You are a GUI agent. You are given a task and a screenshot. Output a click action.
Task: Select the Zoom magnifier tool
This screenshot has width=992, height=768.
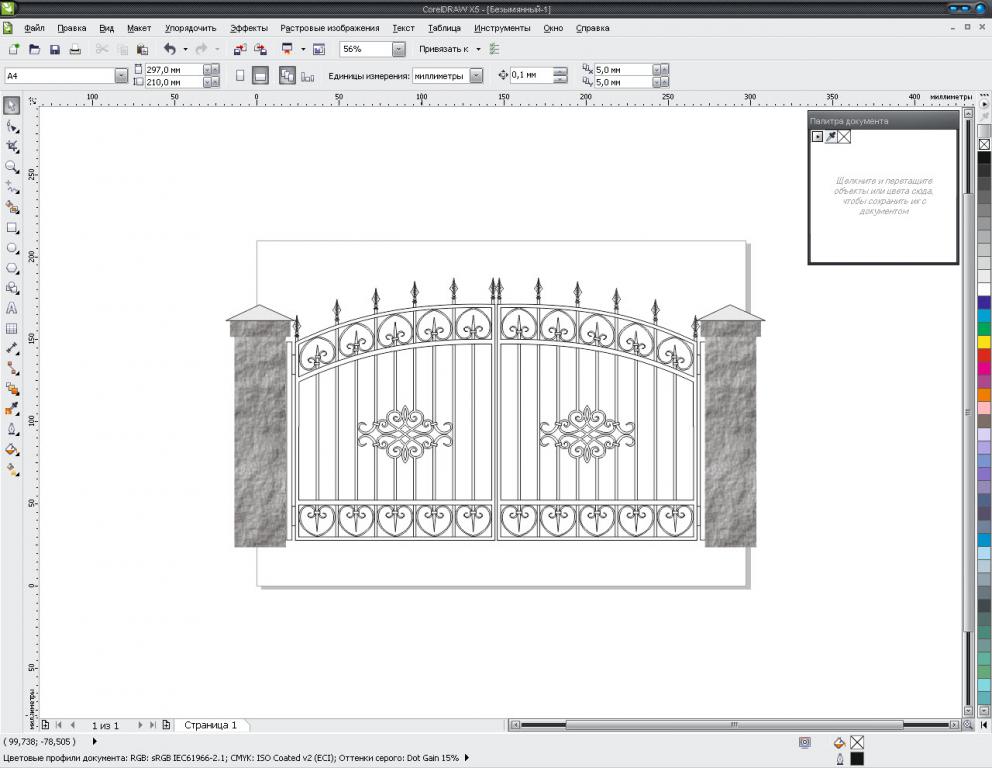point(12,166)
